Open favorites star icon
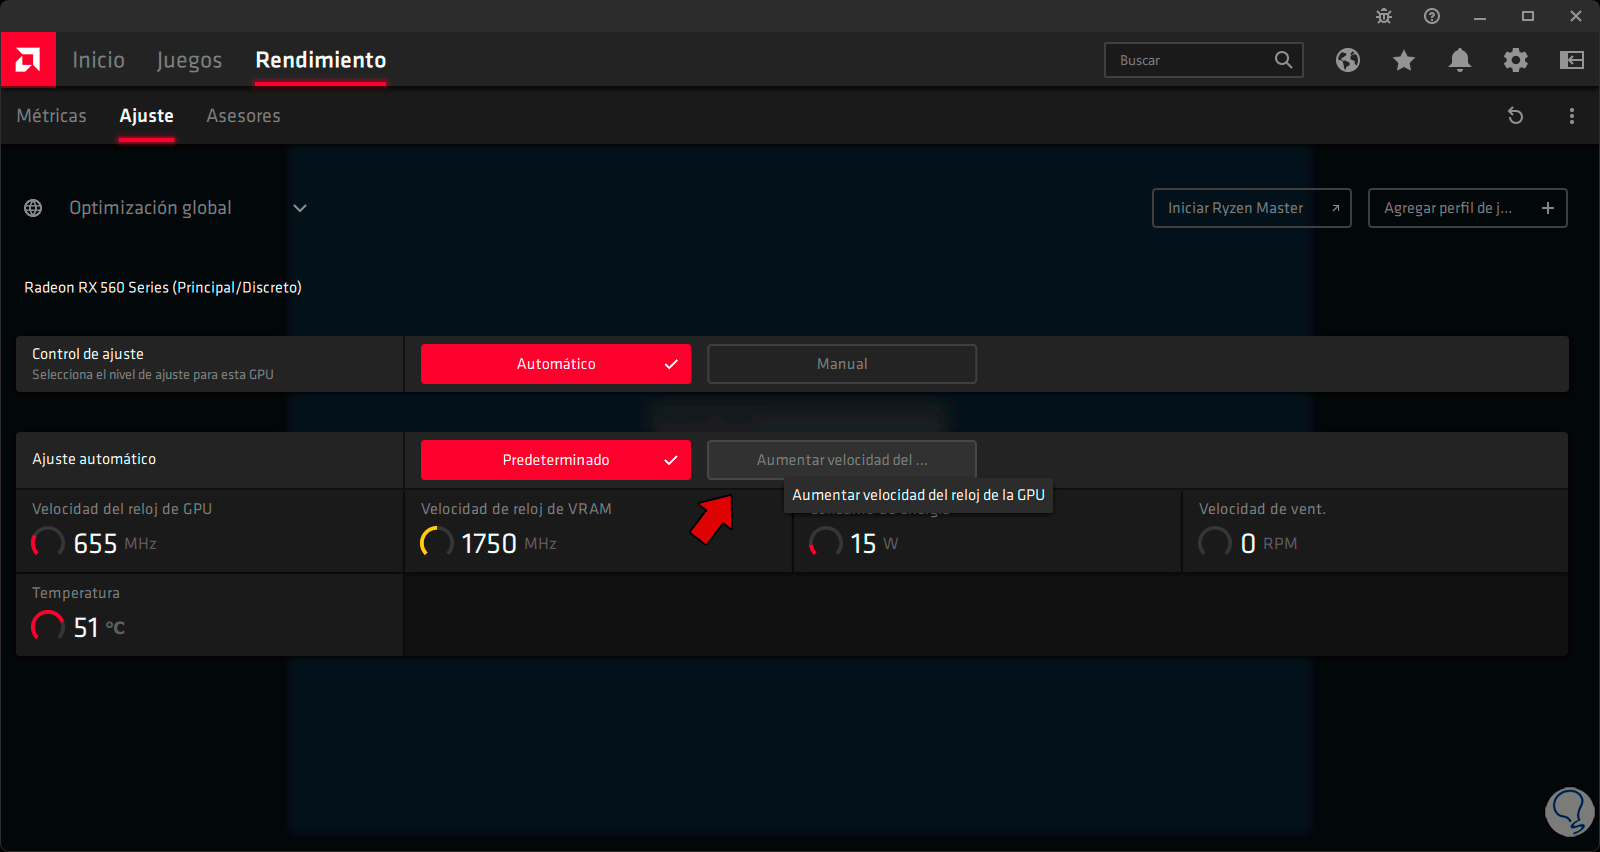 coord(1404,60)
